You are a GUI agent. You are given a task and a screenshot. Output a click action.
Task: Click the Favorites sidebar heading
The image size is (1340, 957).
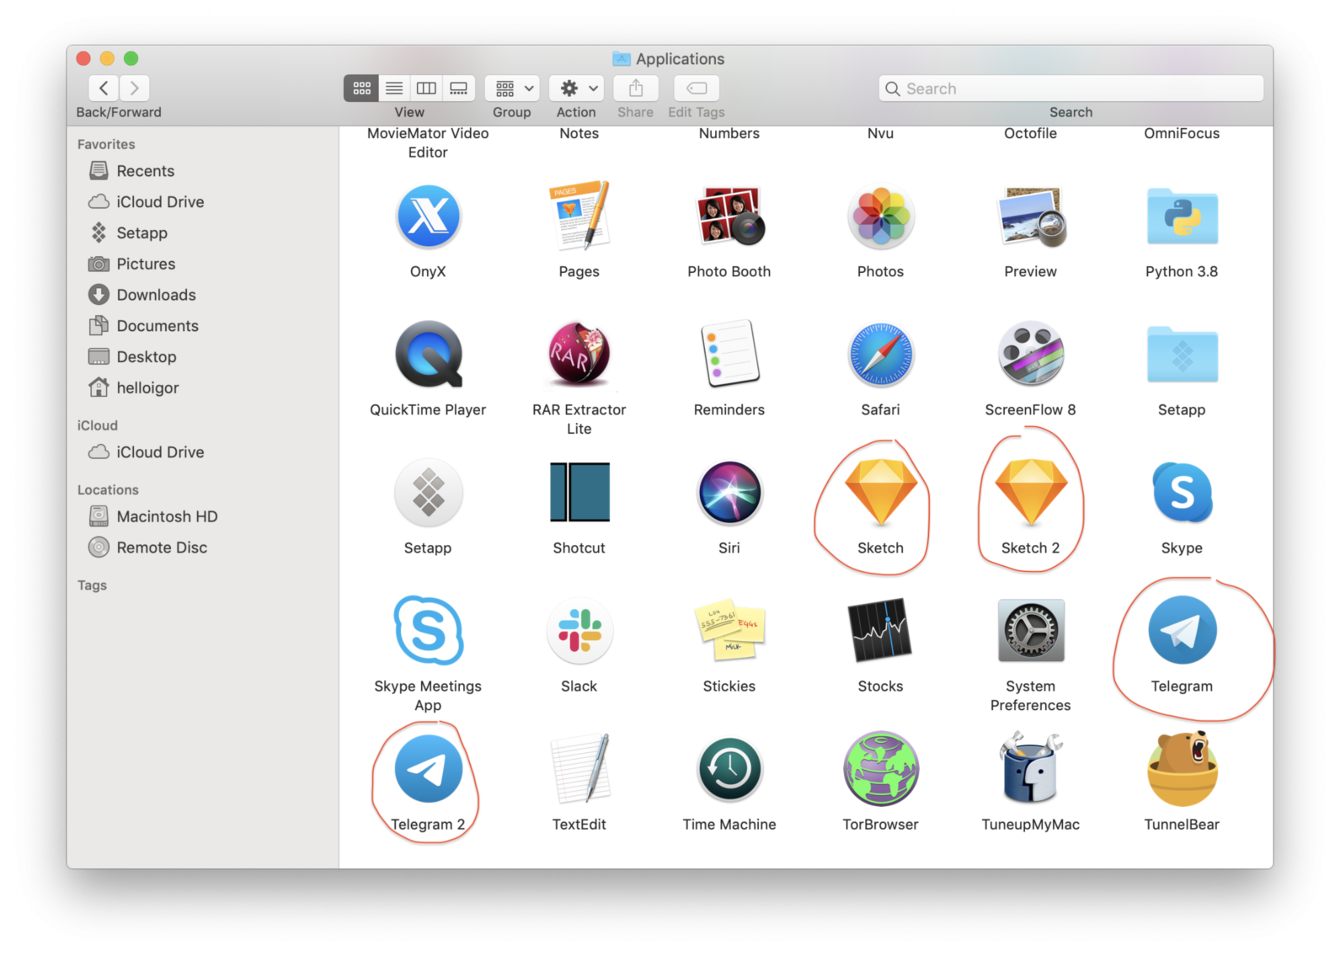click(x=106, y=144)
